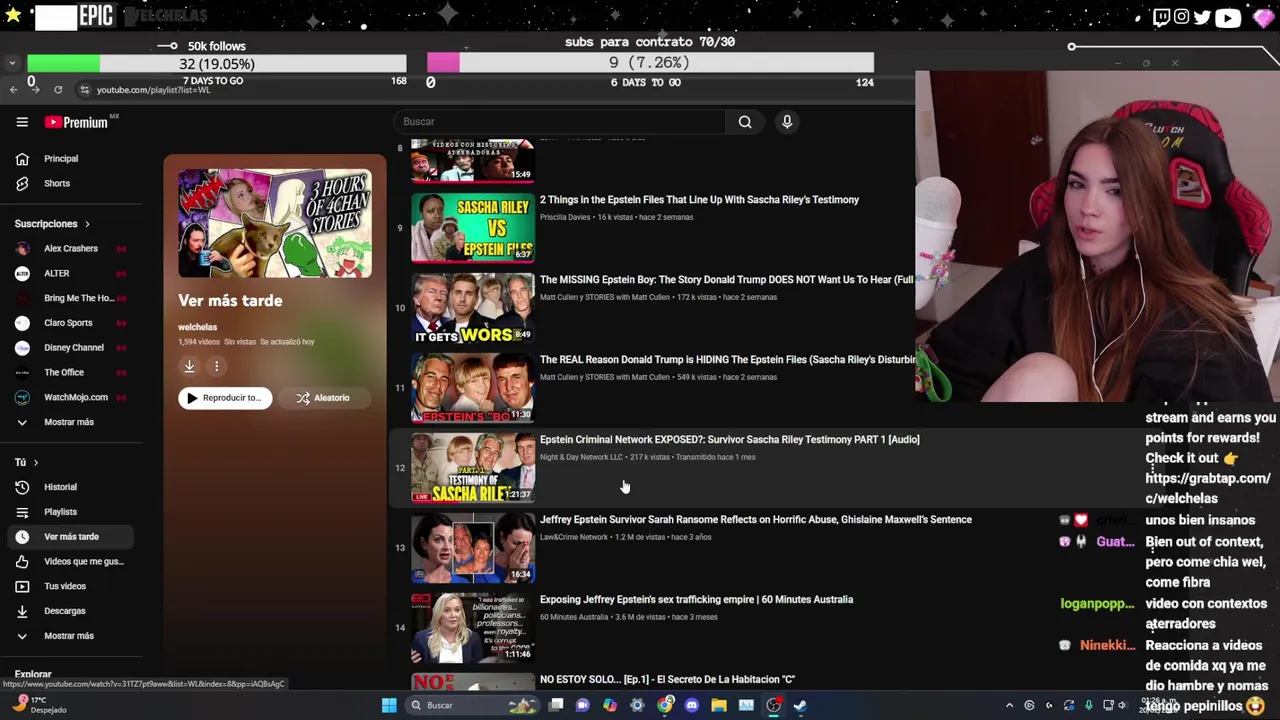Open 'Epstein Criminal Network EXPOSED' title

729,440
